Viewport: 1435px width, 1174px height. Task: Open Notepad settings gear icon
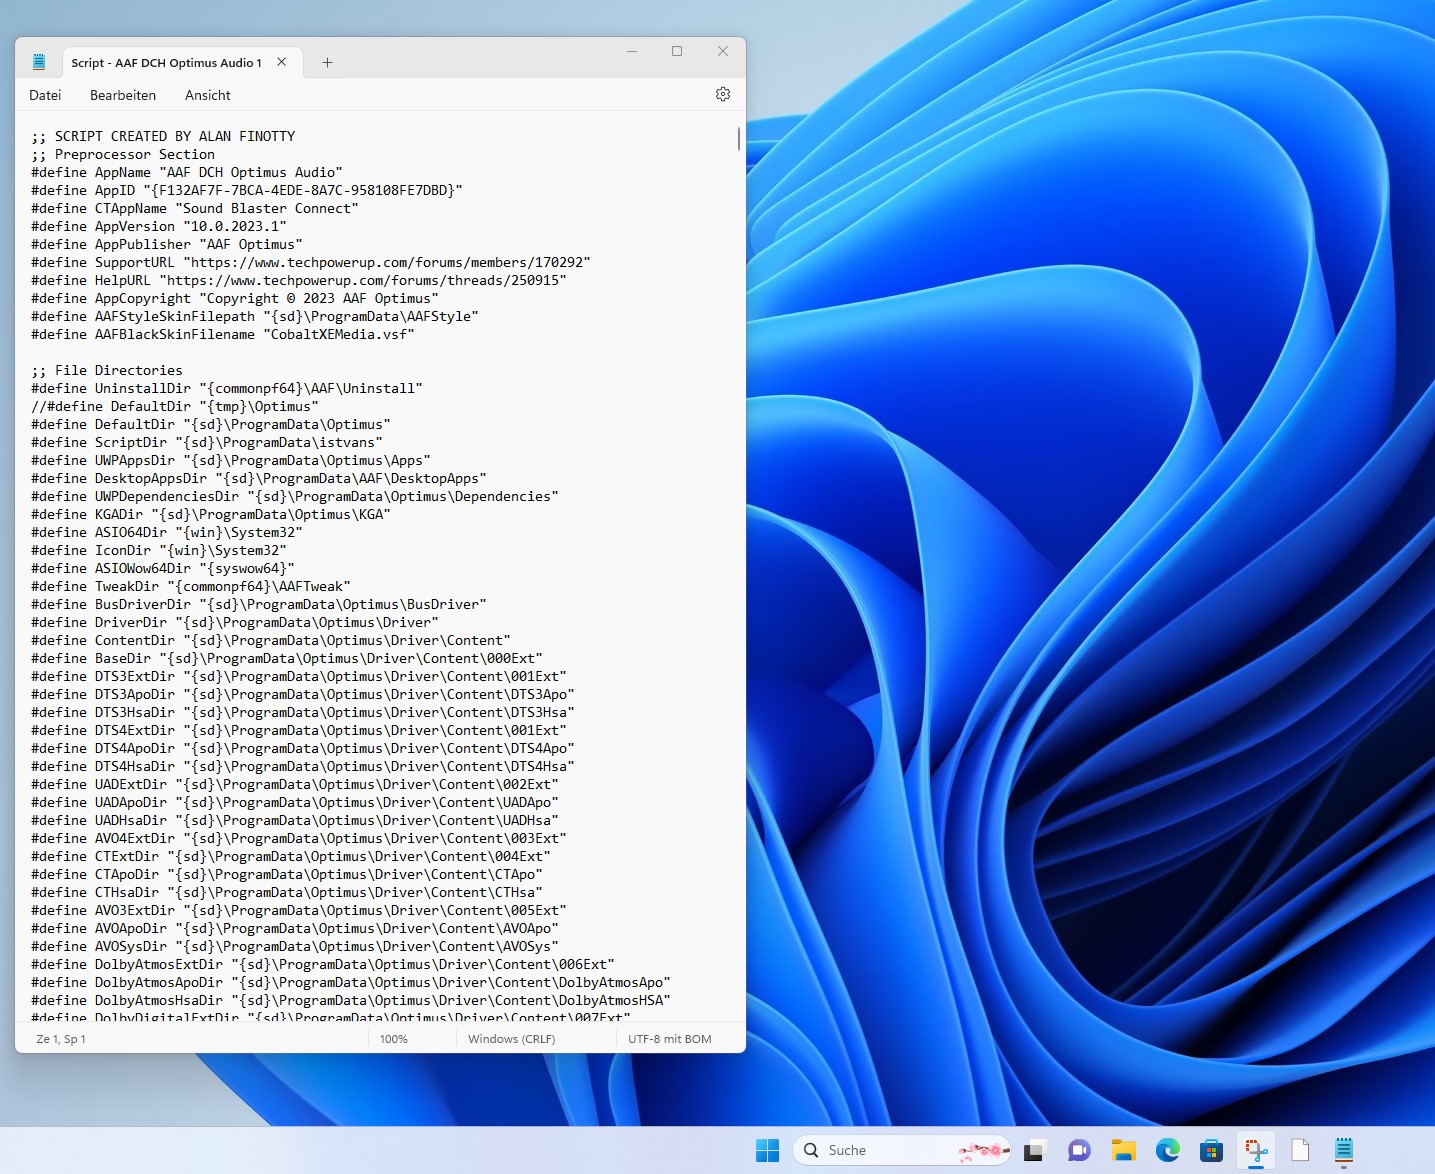tap(723, 94)
